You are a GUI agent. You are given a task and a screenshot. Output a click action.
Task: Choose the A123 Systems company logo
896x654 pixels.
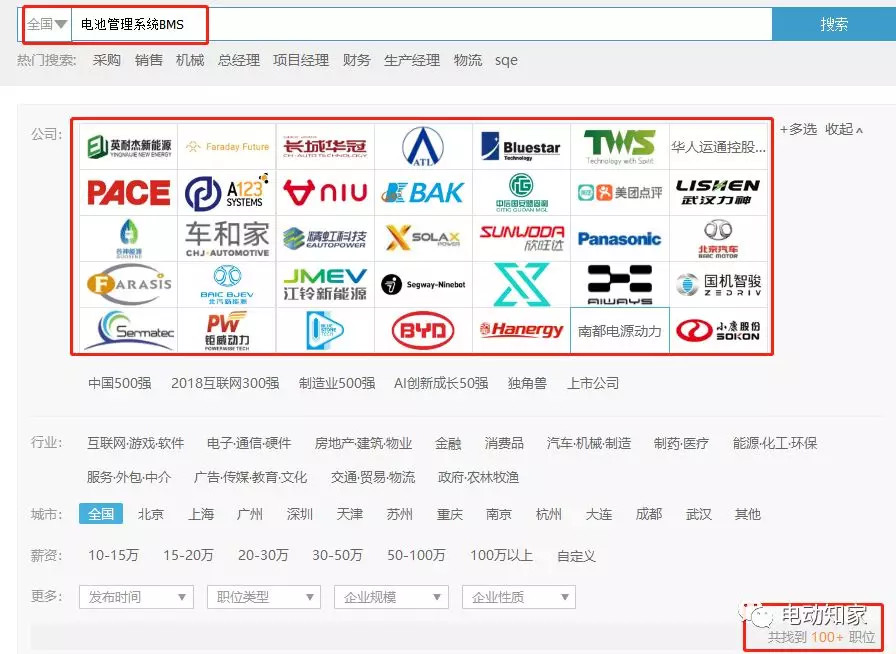click(227, 193)
